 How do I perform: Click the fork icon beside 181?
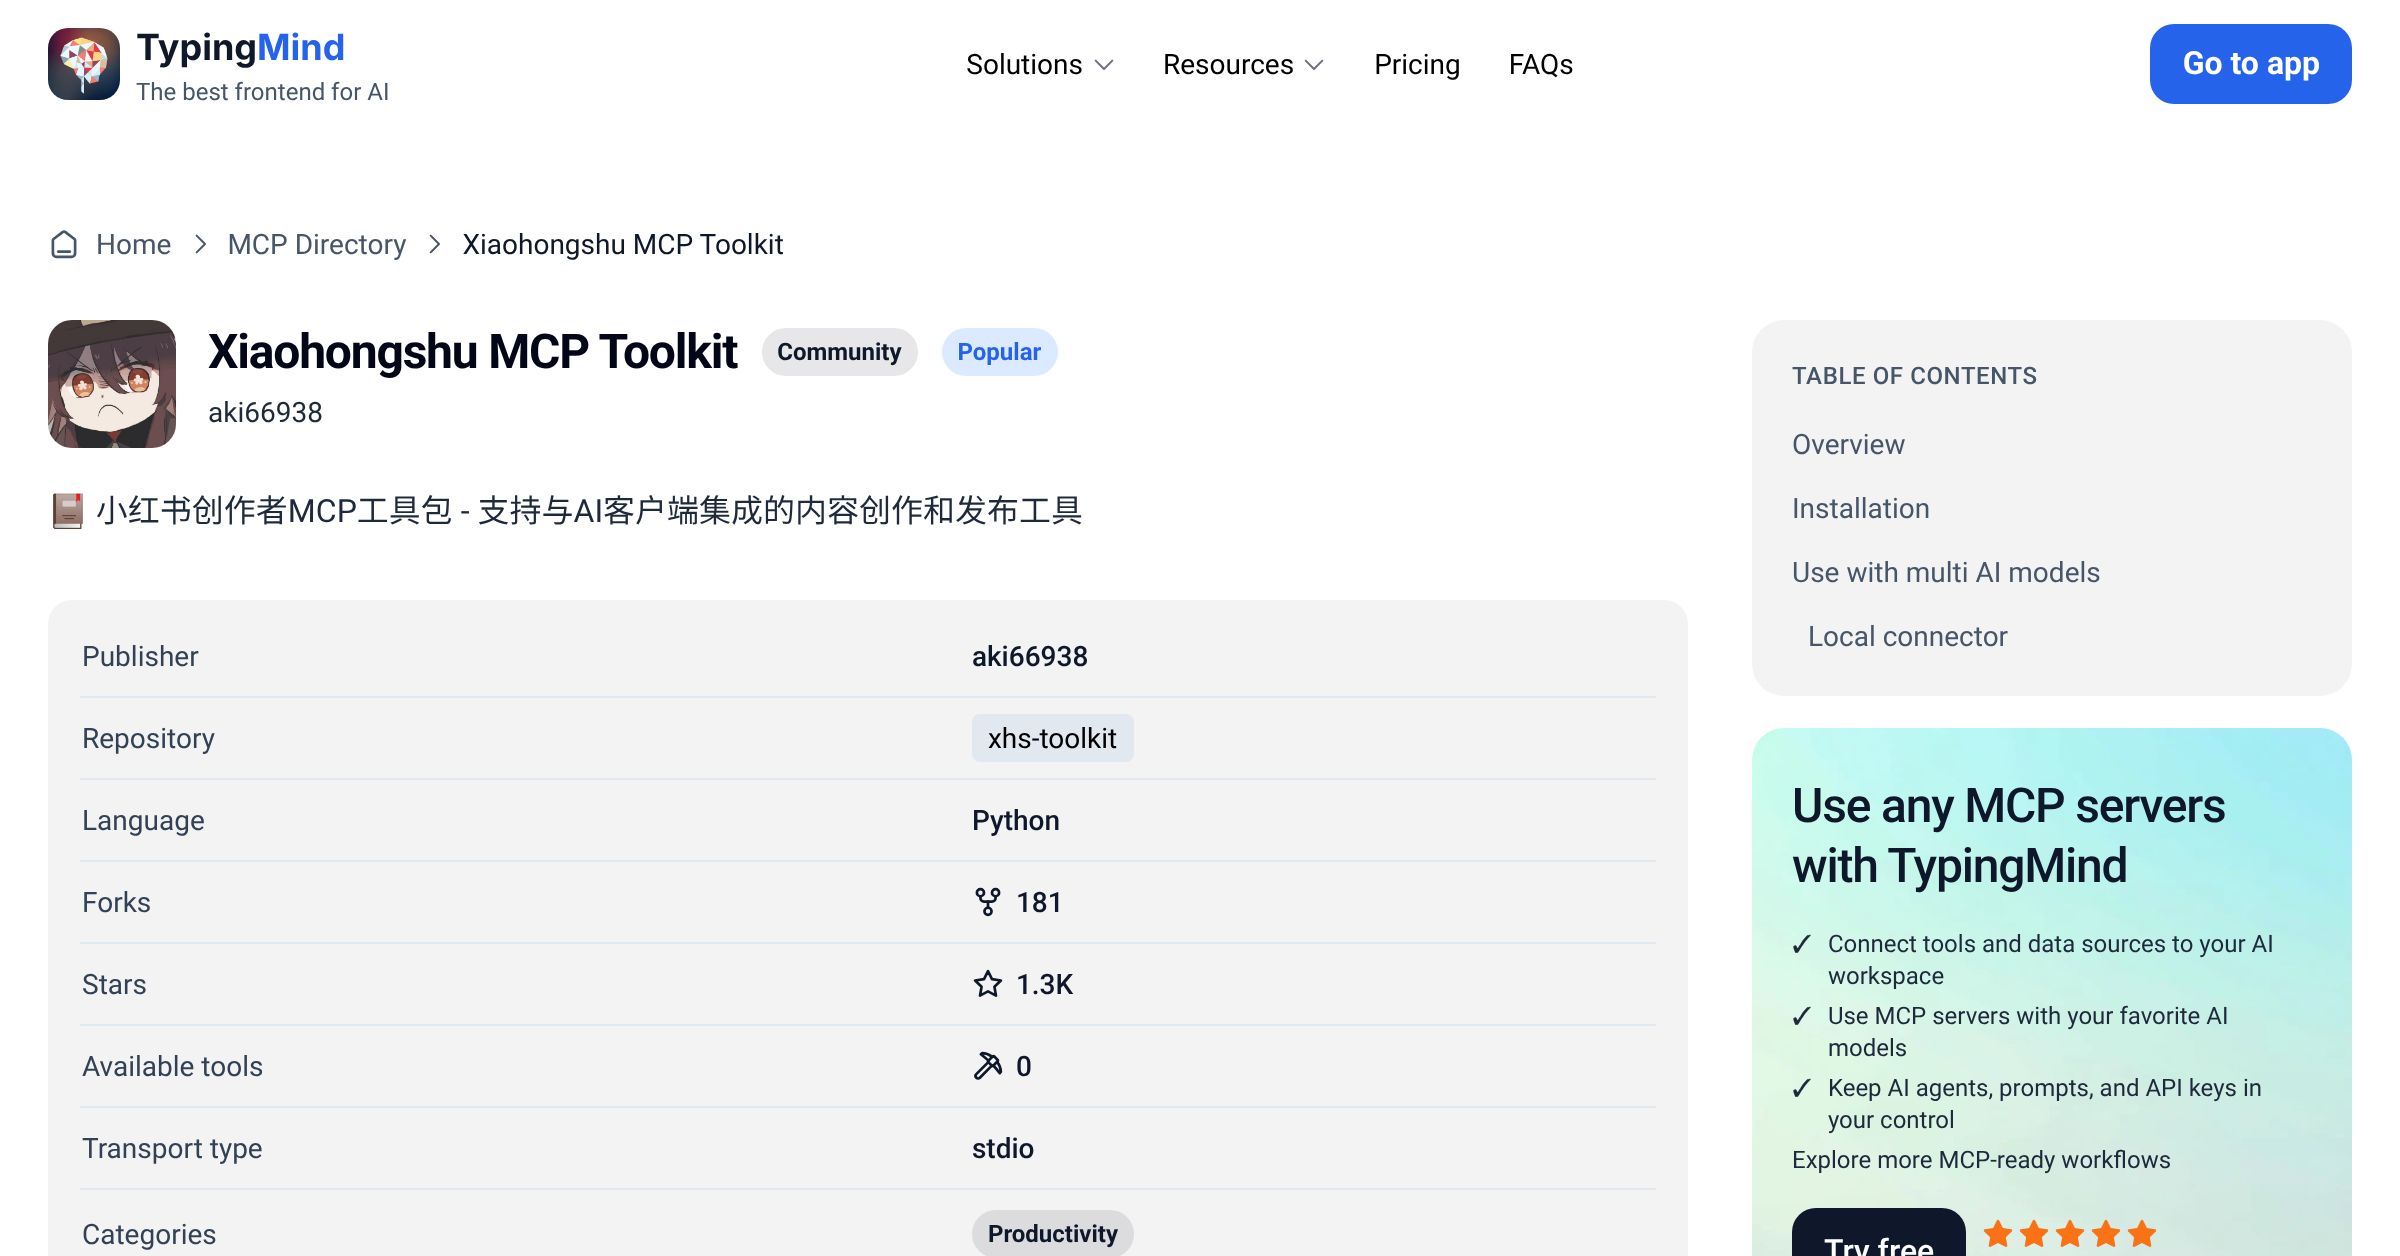point(987,902)
